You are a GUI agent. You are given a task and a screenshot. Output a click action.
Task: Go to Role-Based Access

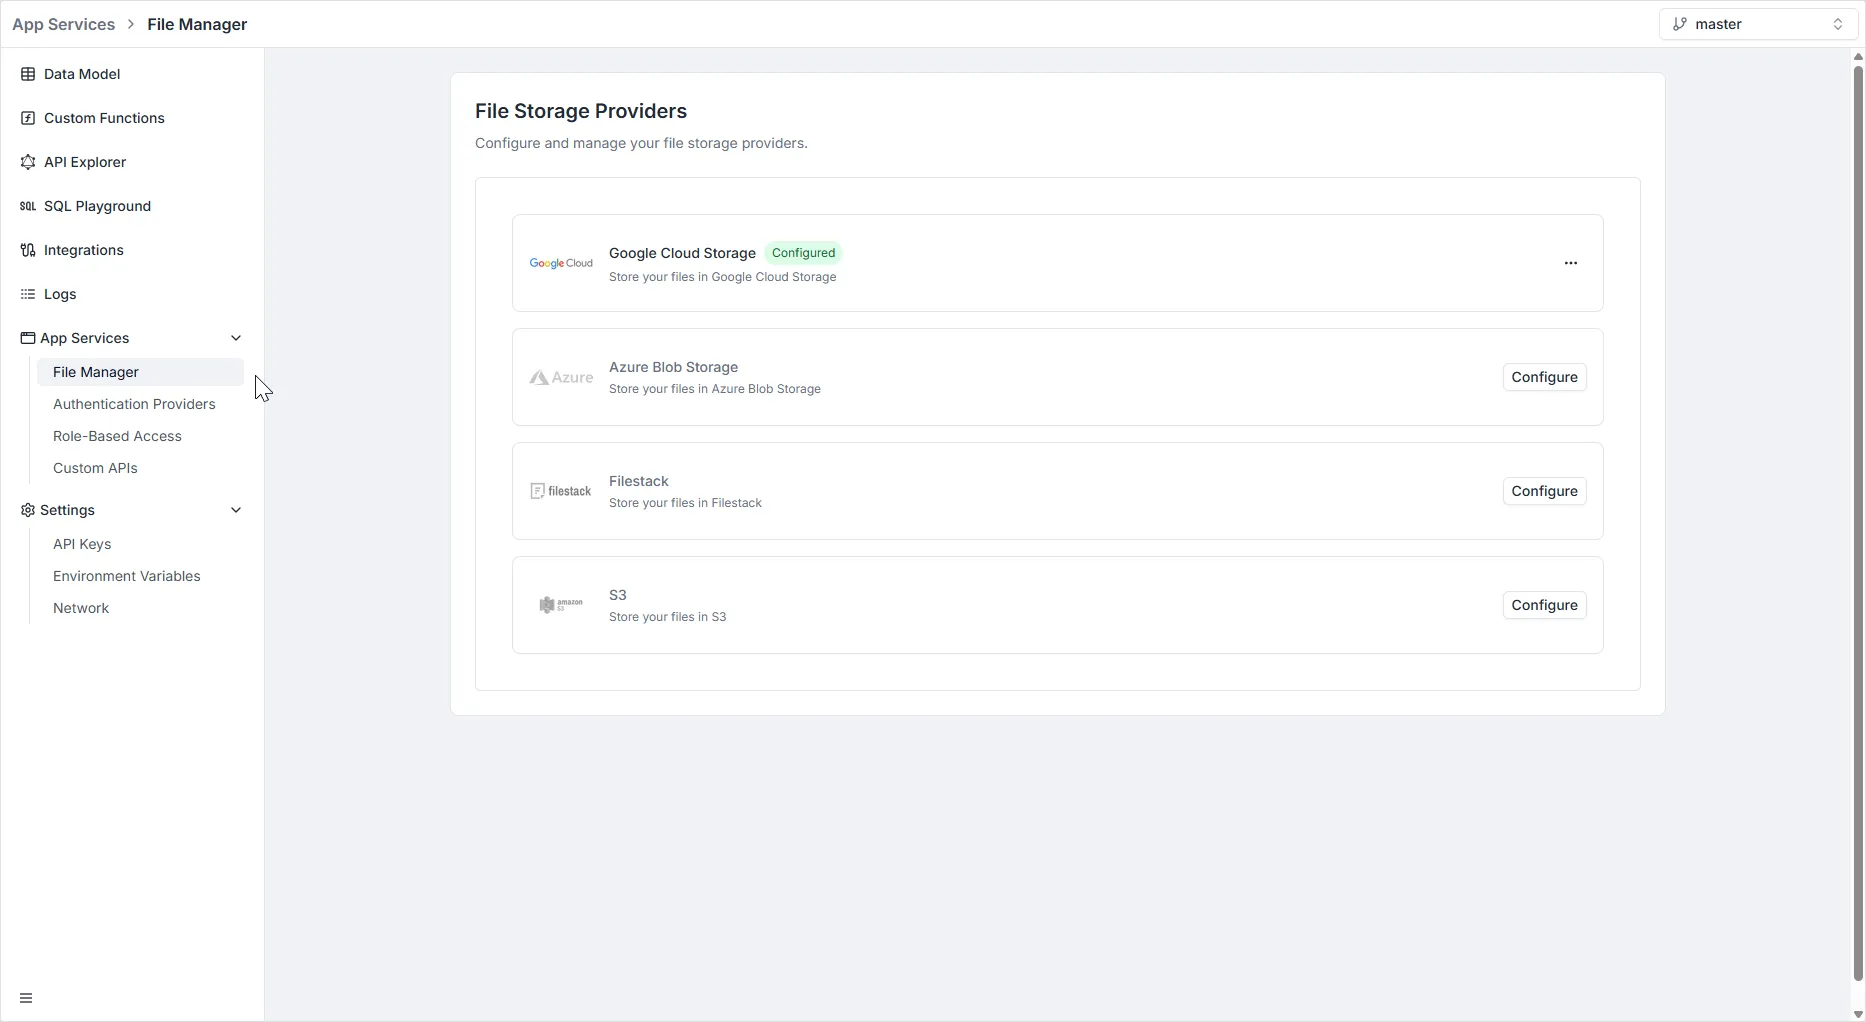click(117, 436)
